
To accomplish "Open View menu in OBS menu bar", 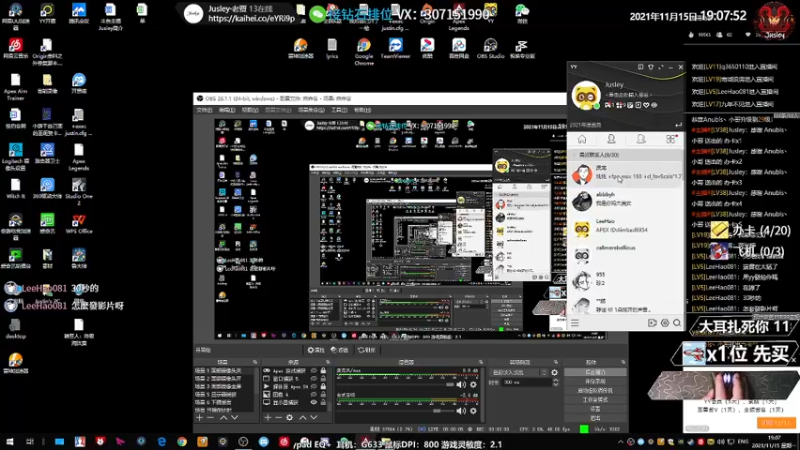I will point(249,110).
